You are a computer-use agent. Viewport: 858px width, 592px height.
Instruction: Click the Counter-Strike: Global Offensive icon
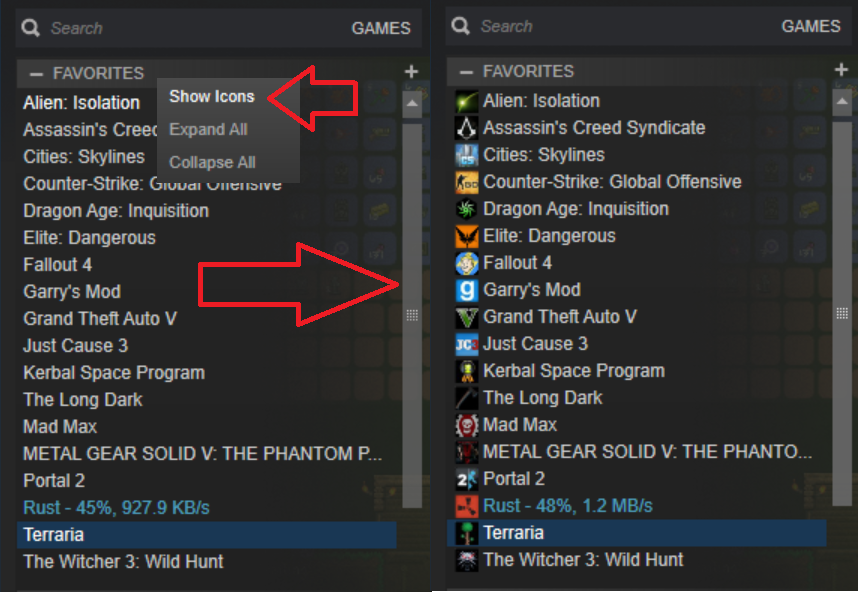tap(467, 182)
